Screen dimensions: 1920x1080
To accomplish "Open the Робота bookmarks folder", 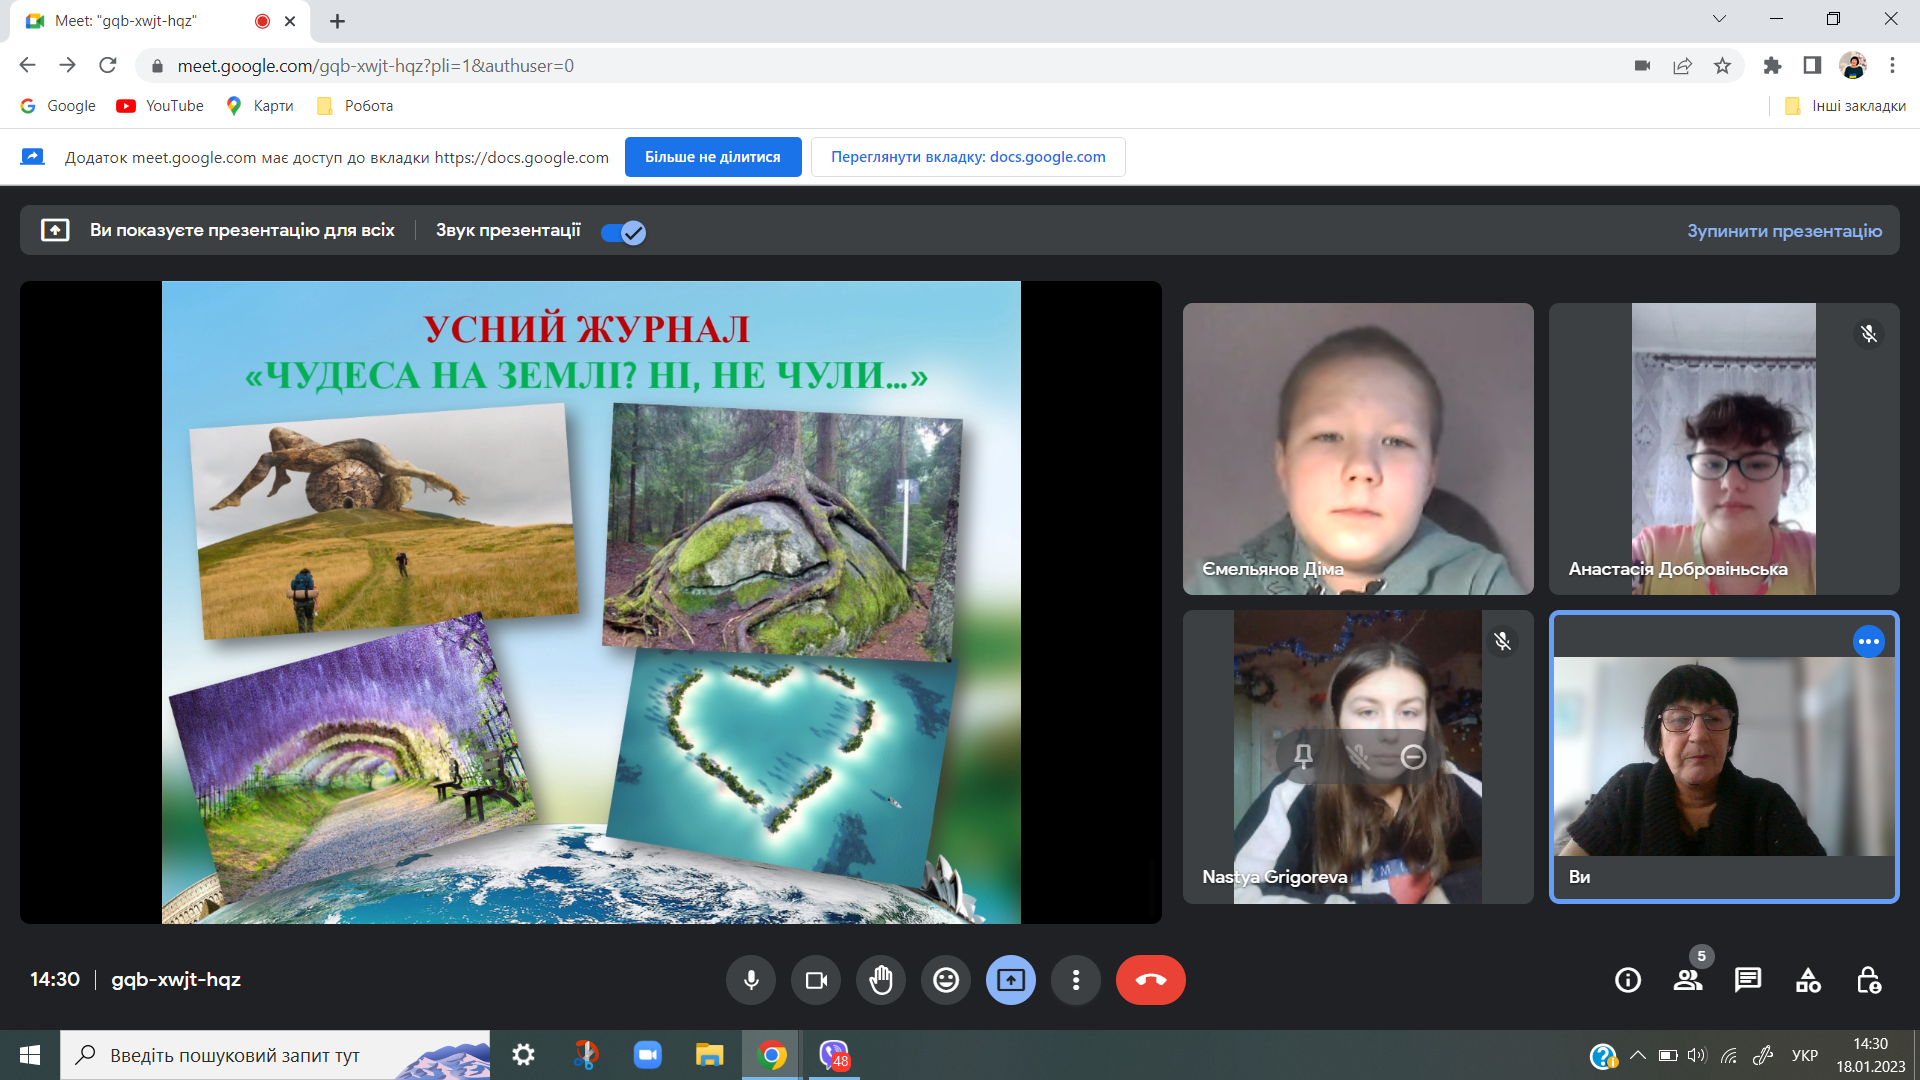I will pos(355,106).
